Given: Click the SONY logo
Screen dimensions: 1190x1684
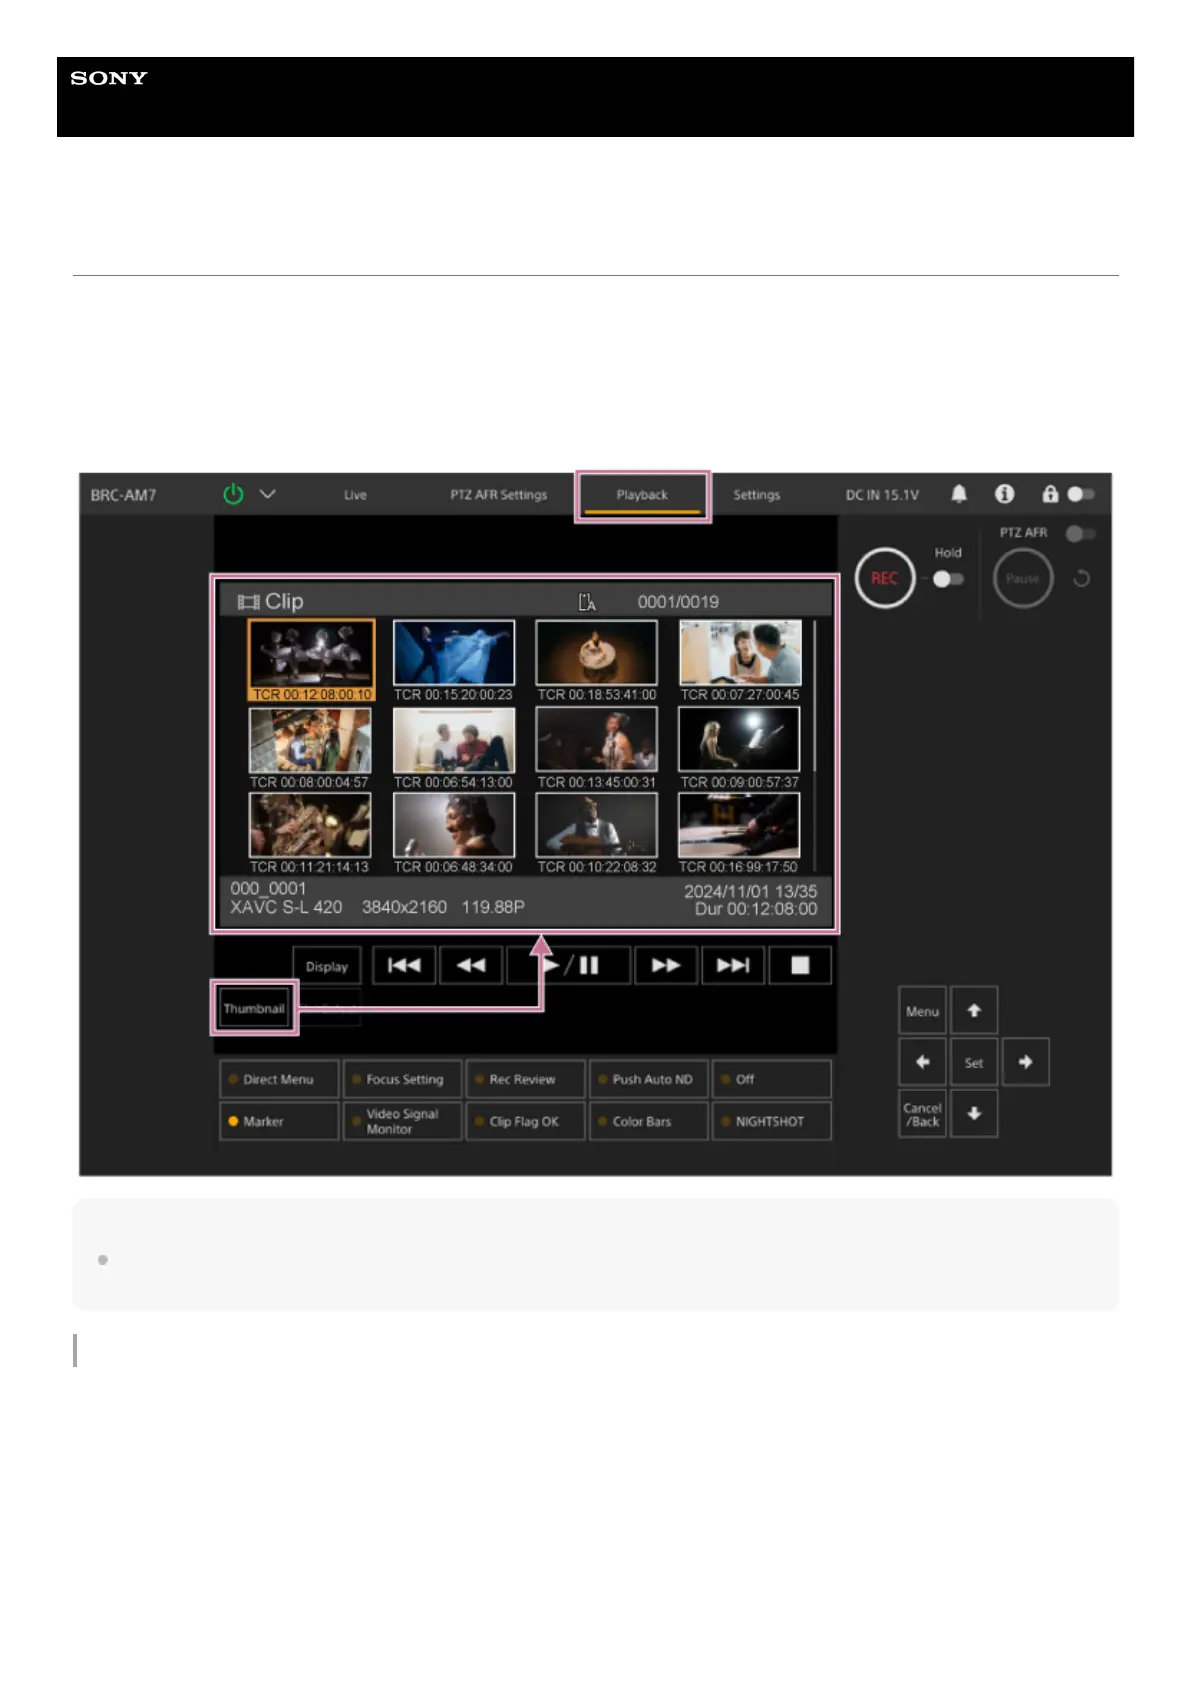Looking at the screenshot, I should (109, 78).
